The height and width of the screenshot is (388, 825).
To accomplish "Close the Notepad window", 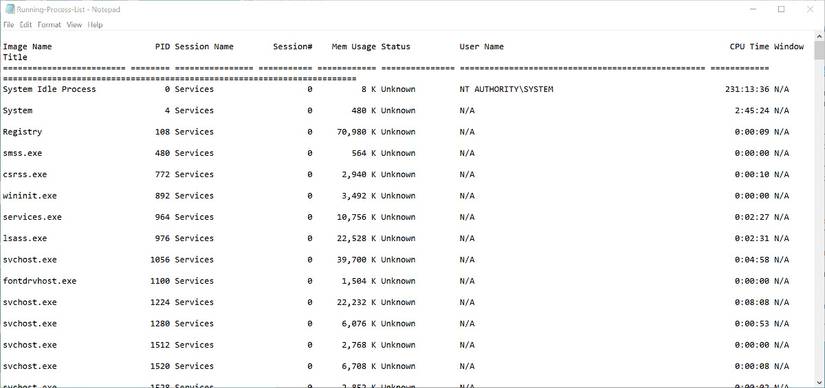I will [x=810, y=9].
